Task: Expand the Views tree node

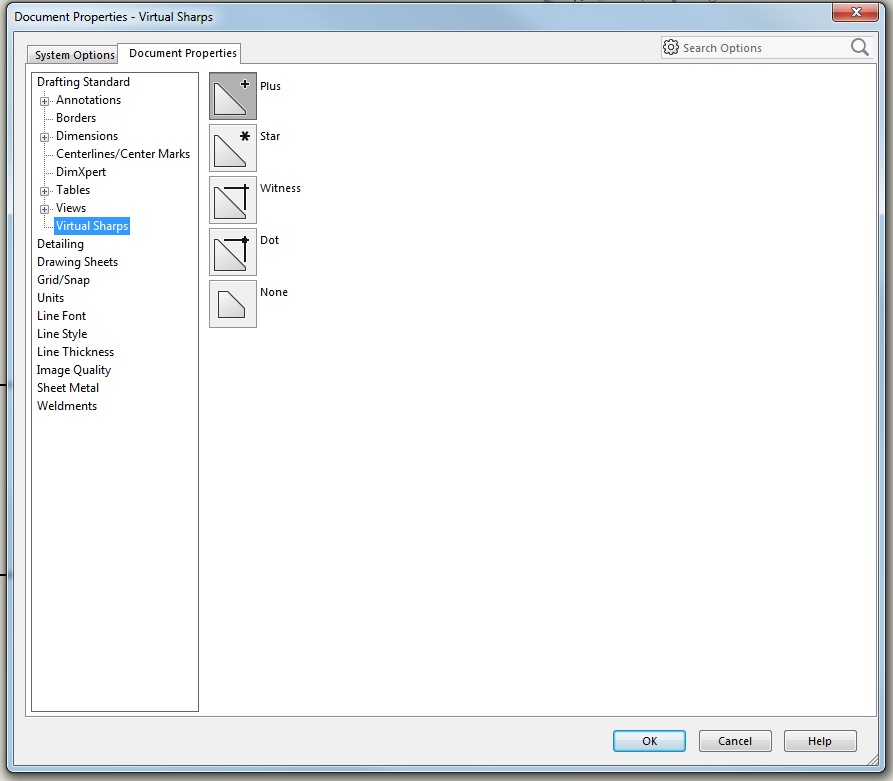Action: [x=44, y=209]
